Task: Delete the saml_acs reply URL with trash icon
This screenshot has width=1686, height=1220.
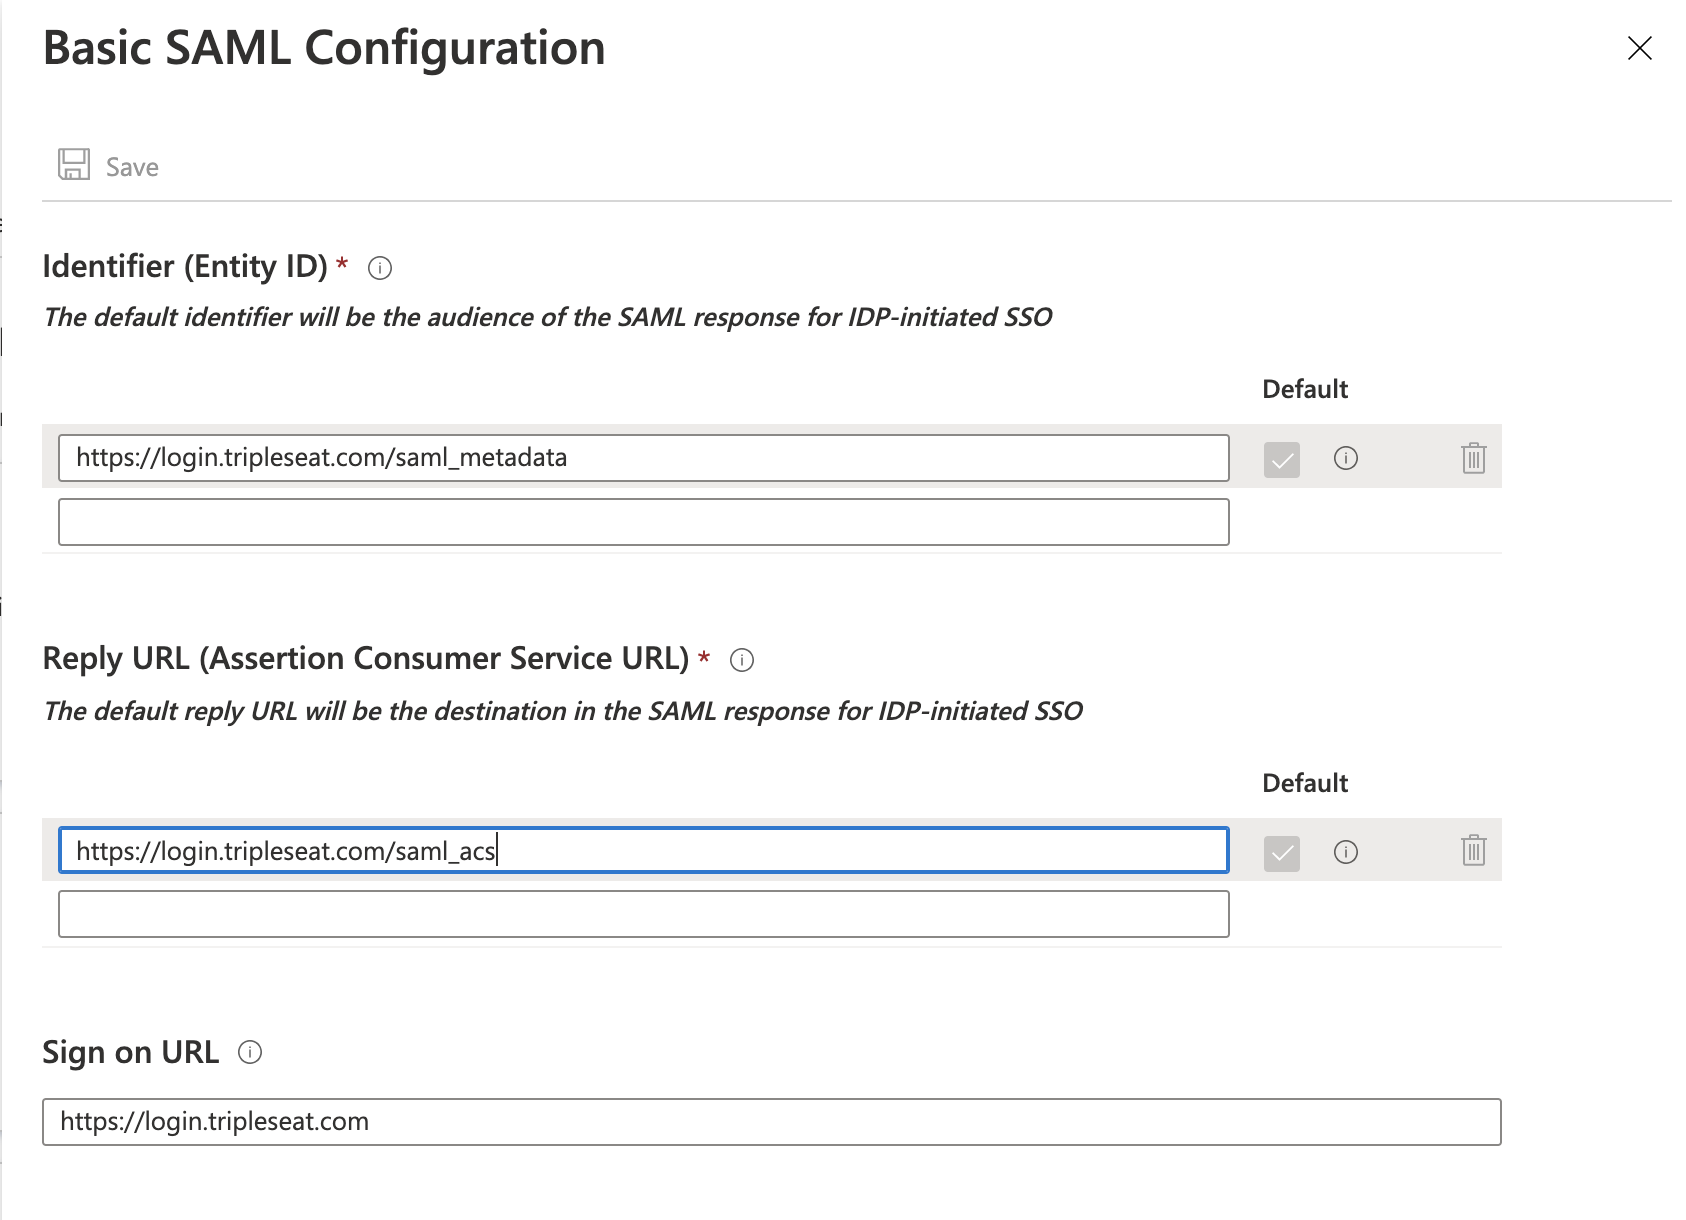Action: tap(1474, 850)
